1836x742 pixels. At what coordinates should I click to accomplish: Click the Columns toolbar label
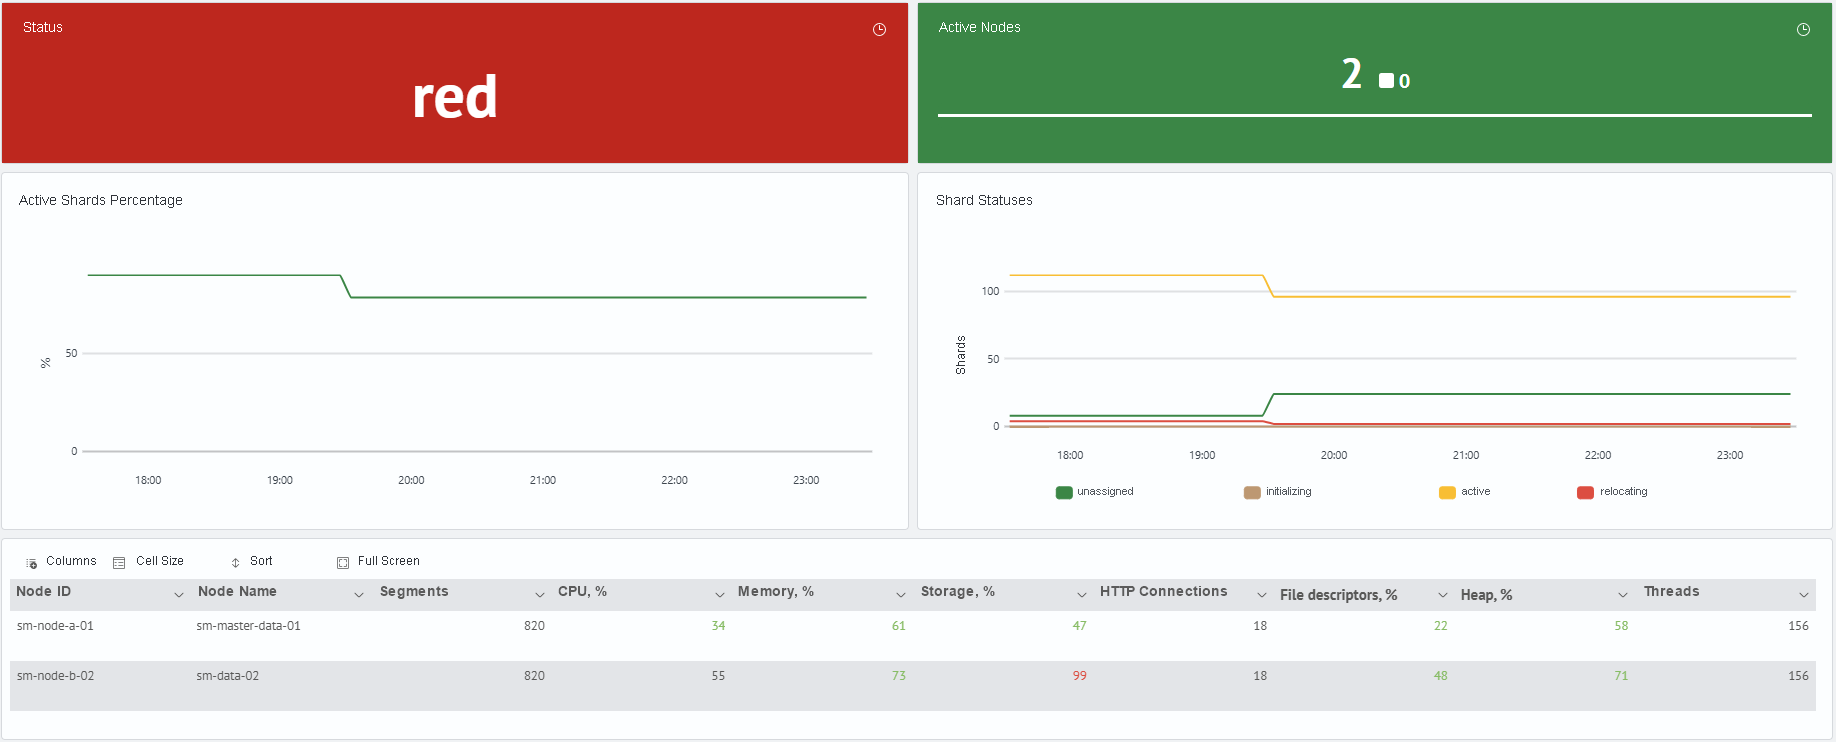point(71,561)
